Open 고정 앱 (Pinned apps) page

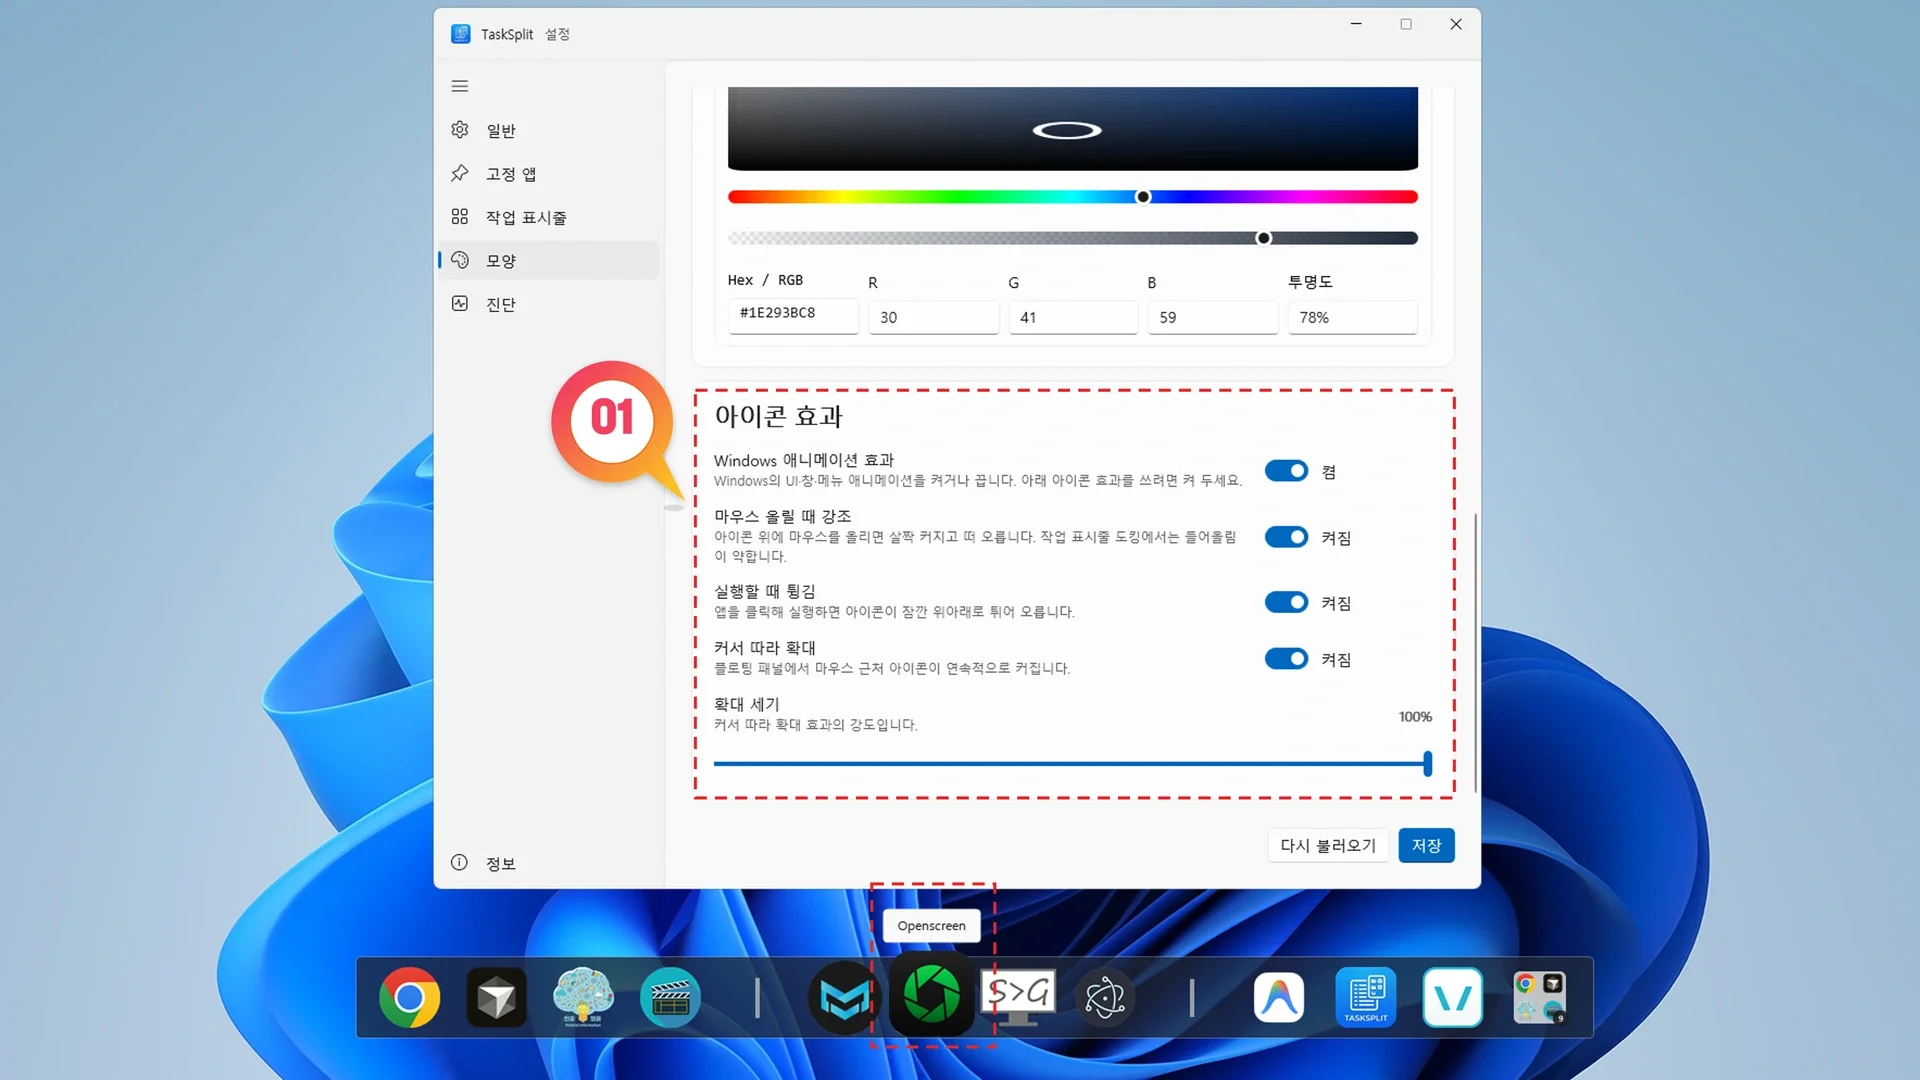tap(548, 174)
